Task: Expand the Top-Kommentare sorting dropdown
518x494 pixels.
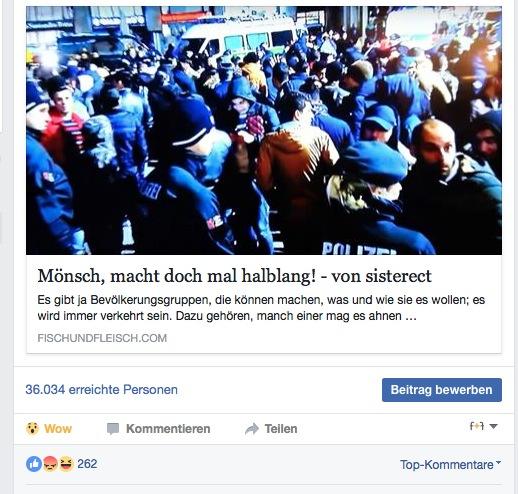Action: click(x=450, y=464)
